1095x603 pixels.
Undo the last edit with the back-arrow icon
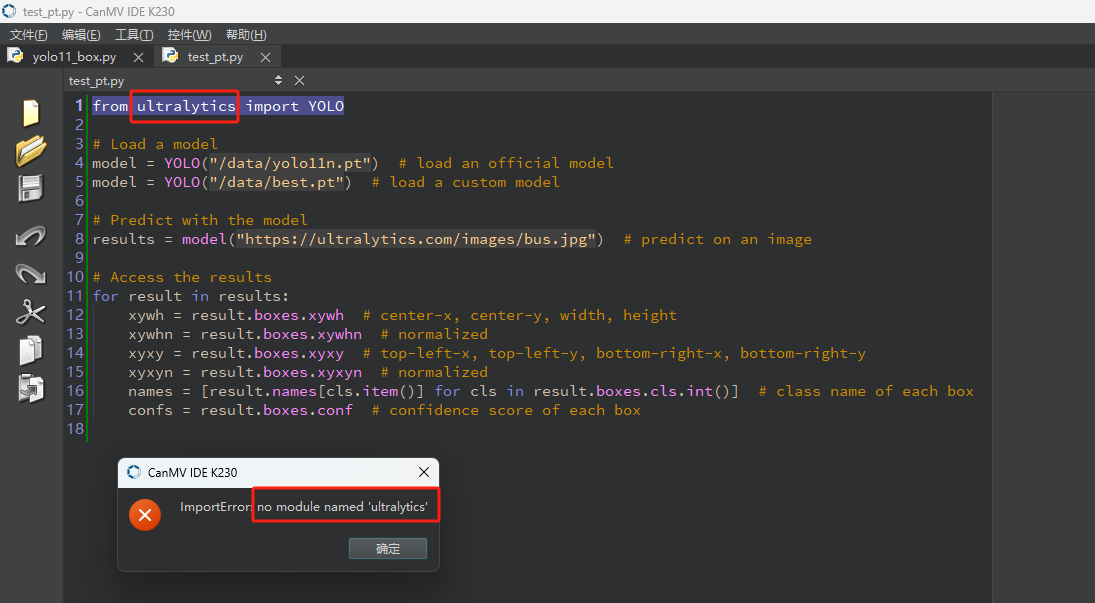(31, 236)
